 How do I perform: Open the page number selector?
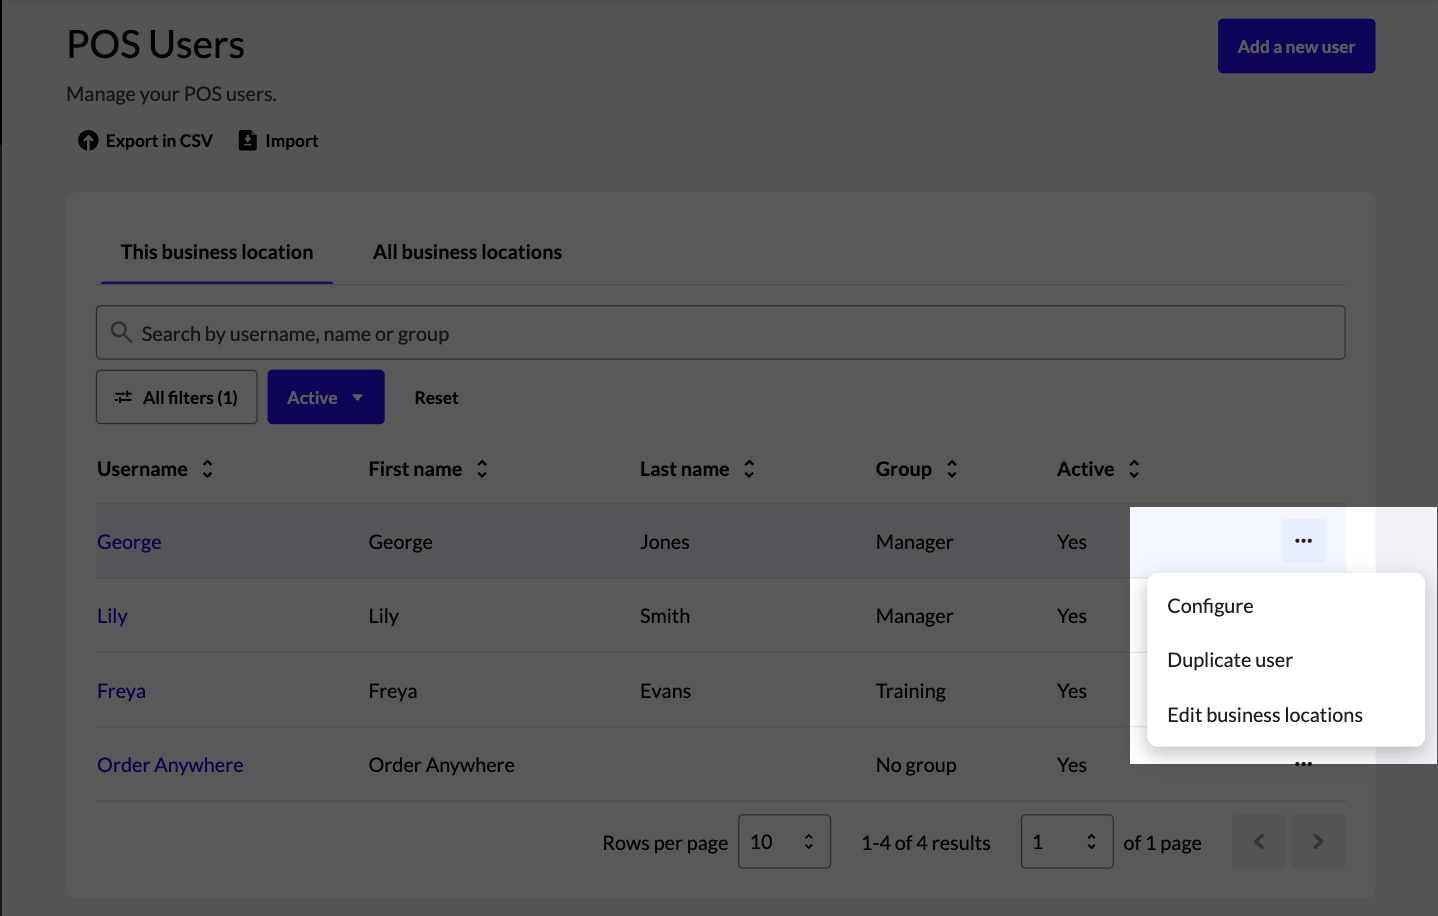[x=1066, y=842]
